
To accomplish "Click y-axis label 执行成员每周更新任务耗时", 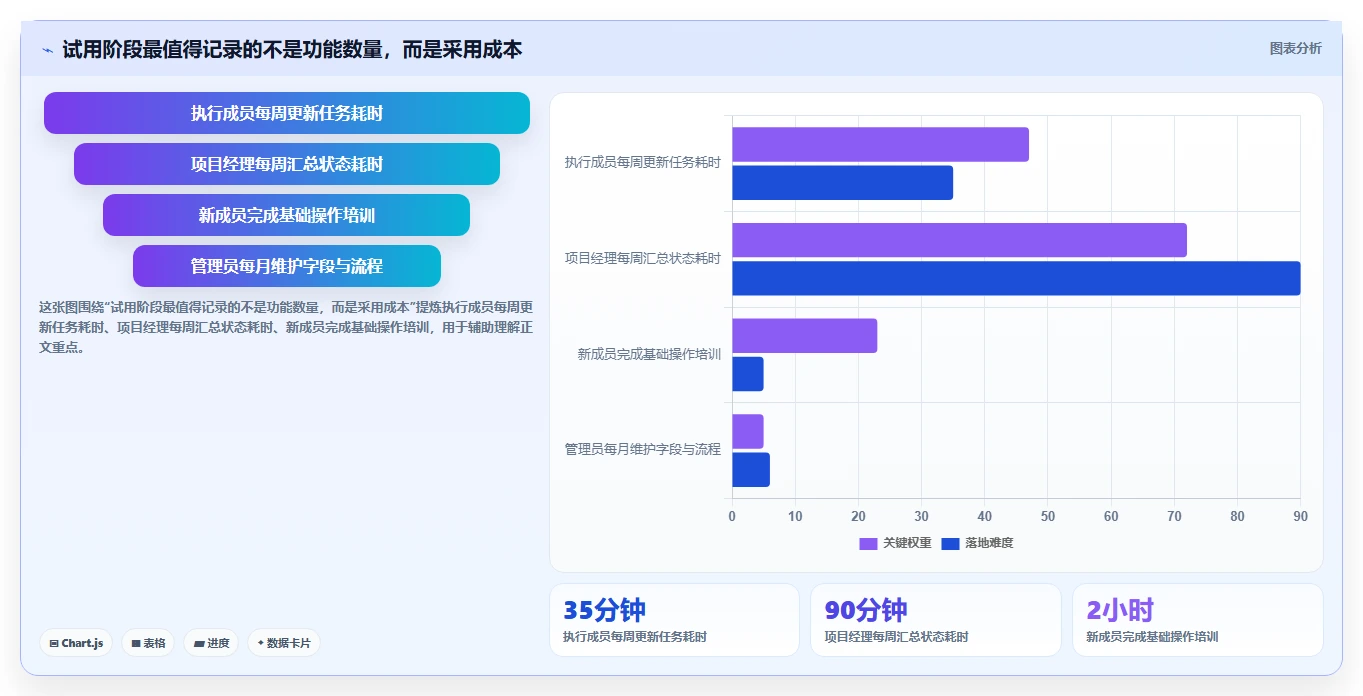I will tap(642, 162).
